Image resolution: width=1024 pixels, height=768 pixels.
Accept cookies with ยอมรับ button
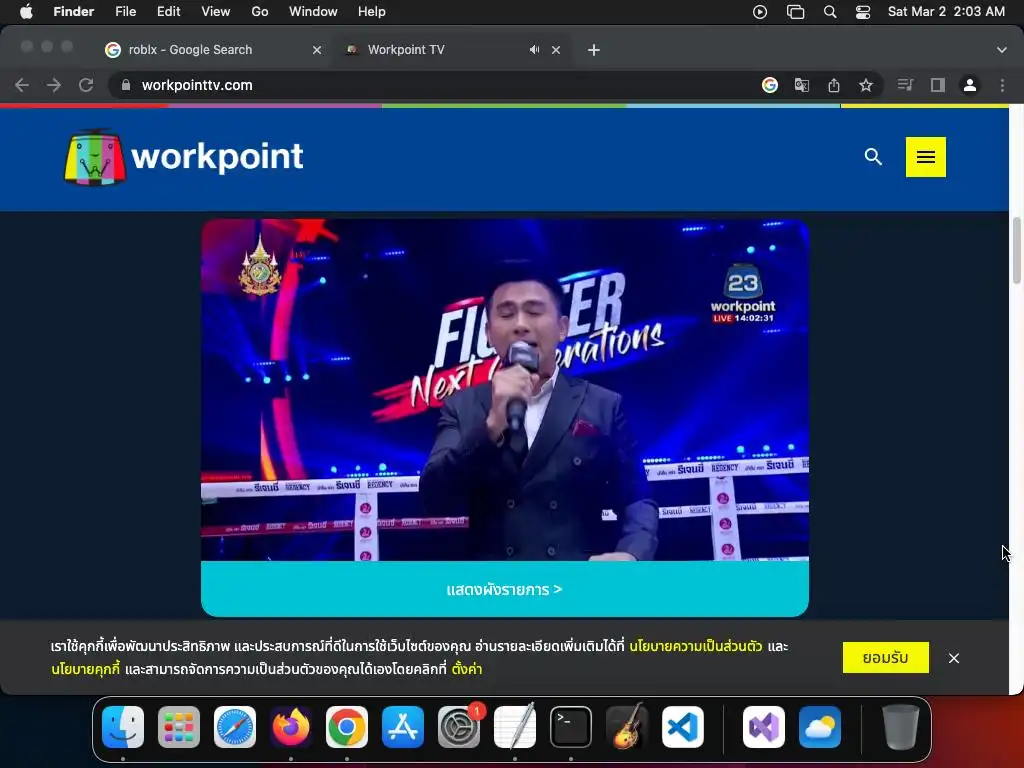(x=886, y=658)
